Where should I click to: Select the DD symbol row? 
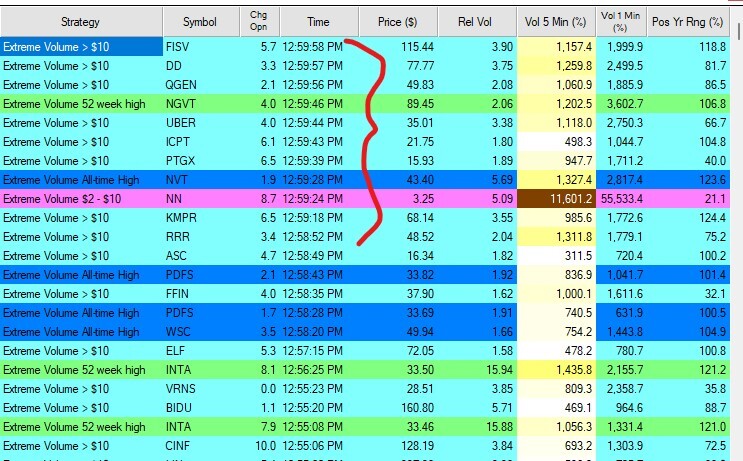(365, 66)
